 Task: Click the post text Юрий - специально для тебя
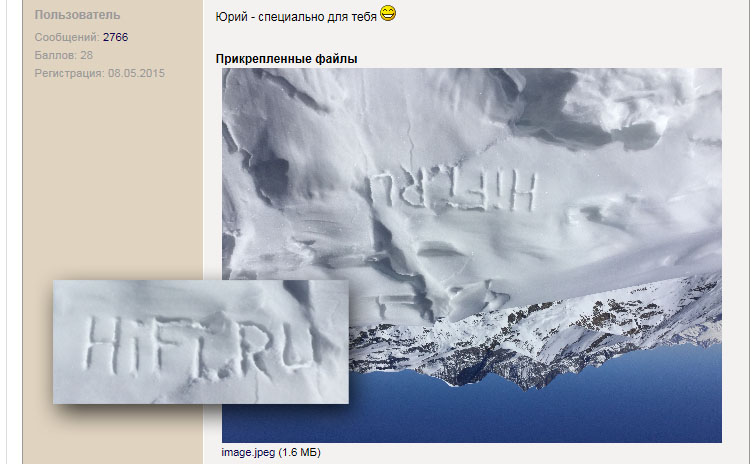point(296,17)
